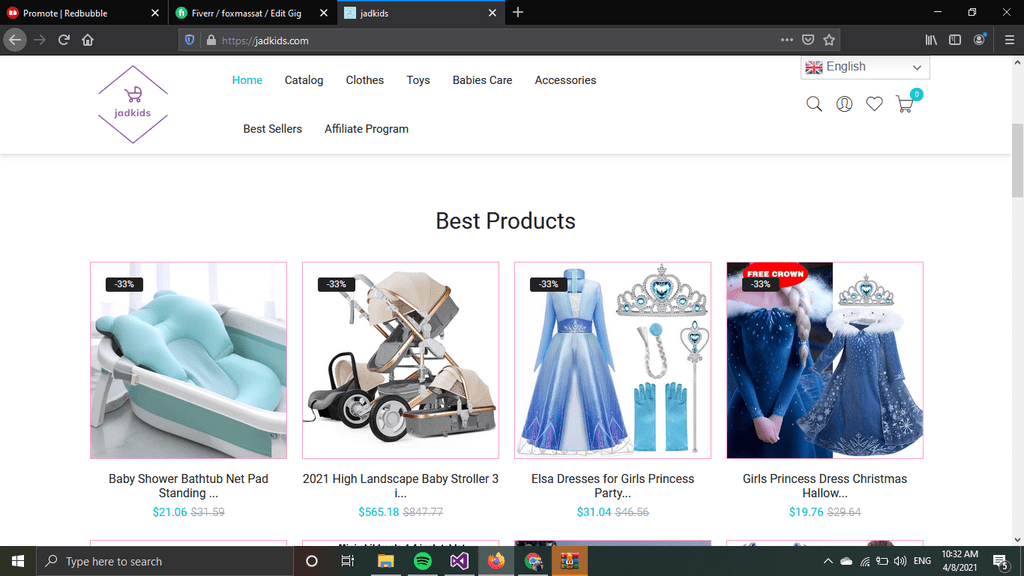1024x576 pixels.
Task: Save page to Pocket icon
Action: pyautogui.click(x=808, y=40)
